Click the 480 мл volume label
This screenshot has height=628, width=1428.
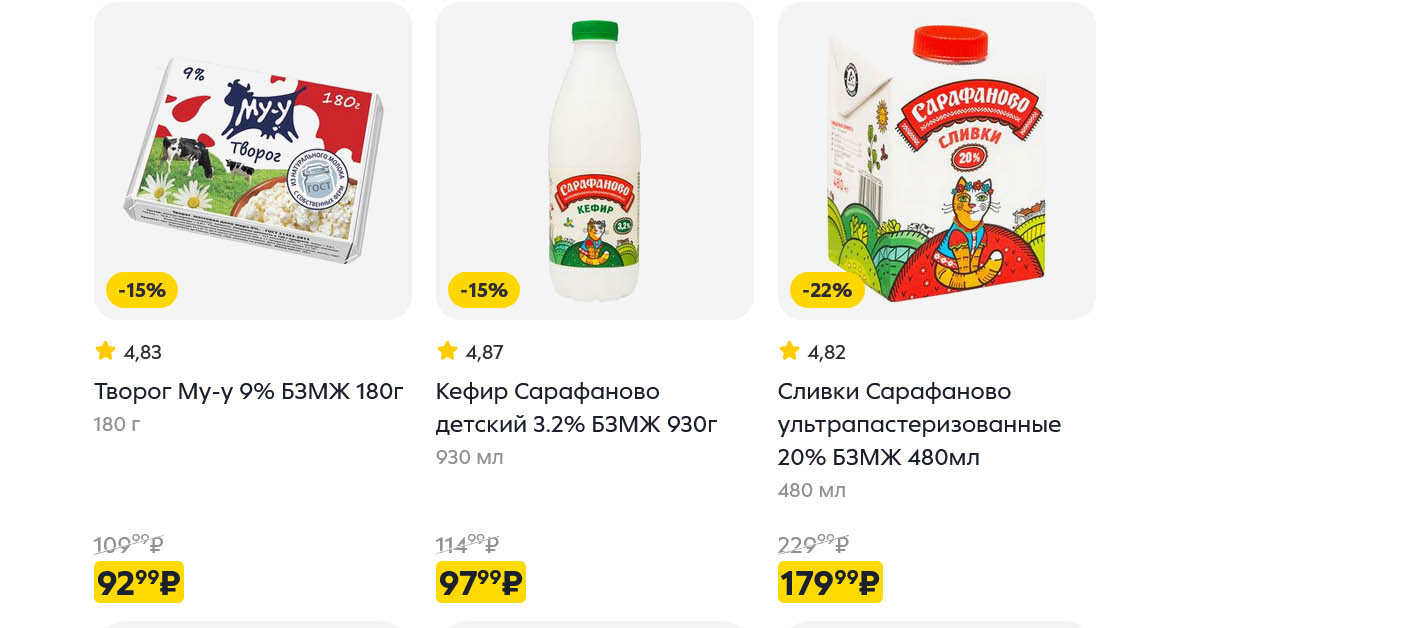(812, 490)
